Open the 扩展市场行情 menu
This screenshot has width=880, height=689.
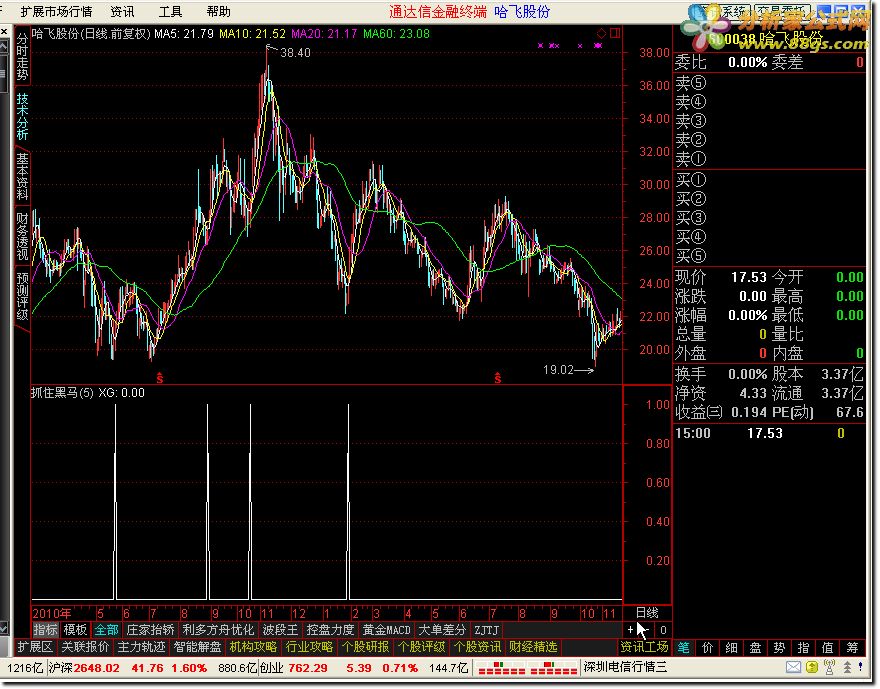tap(56, 12)
